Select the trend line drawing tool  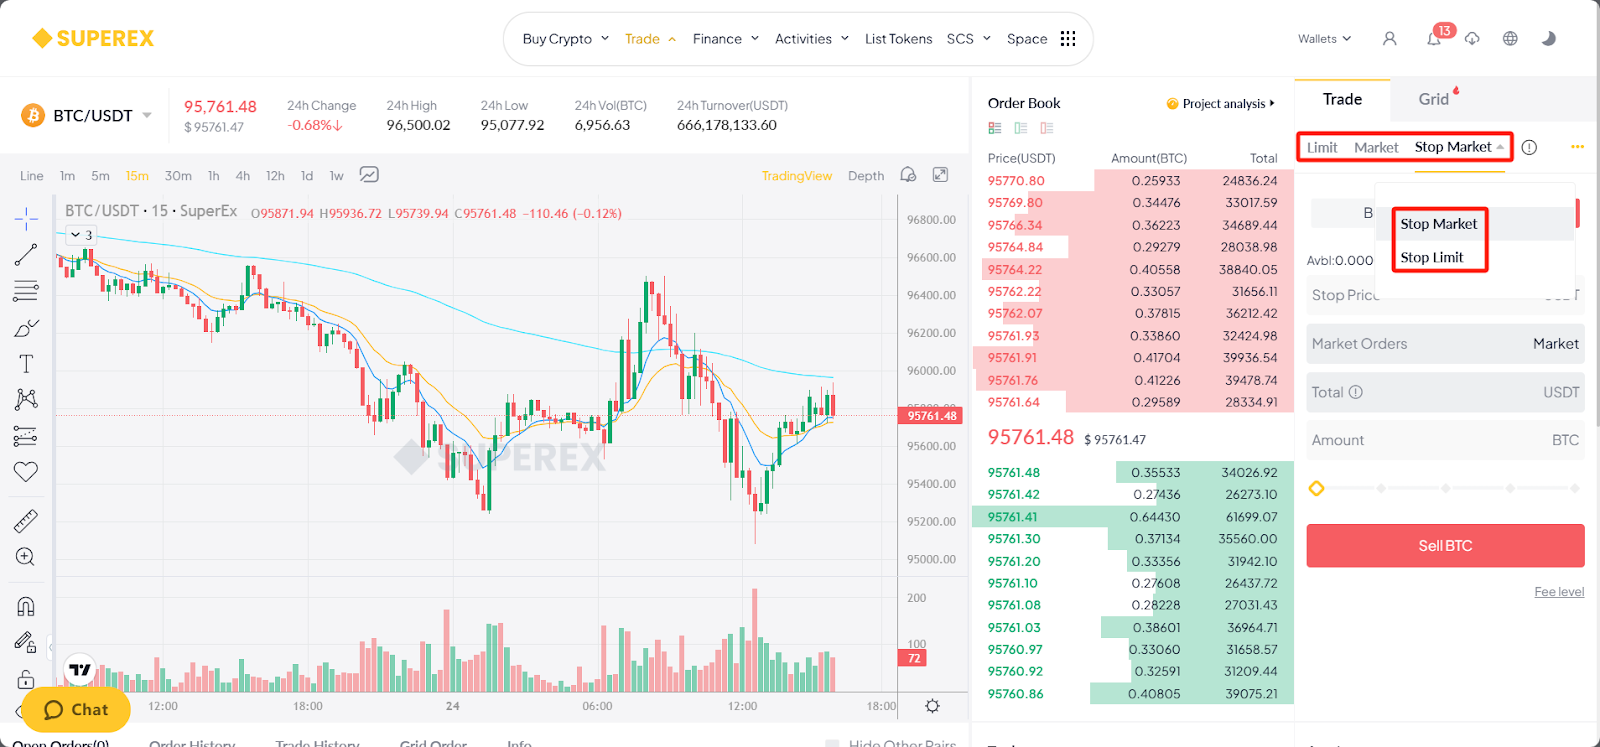point(26,255)
